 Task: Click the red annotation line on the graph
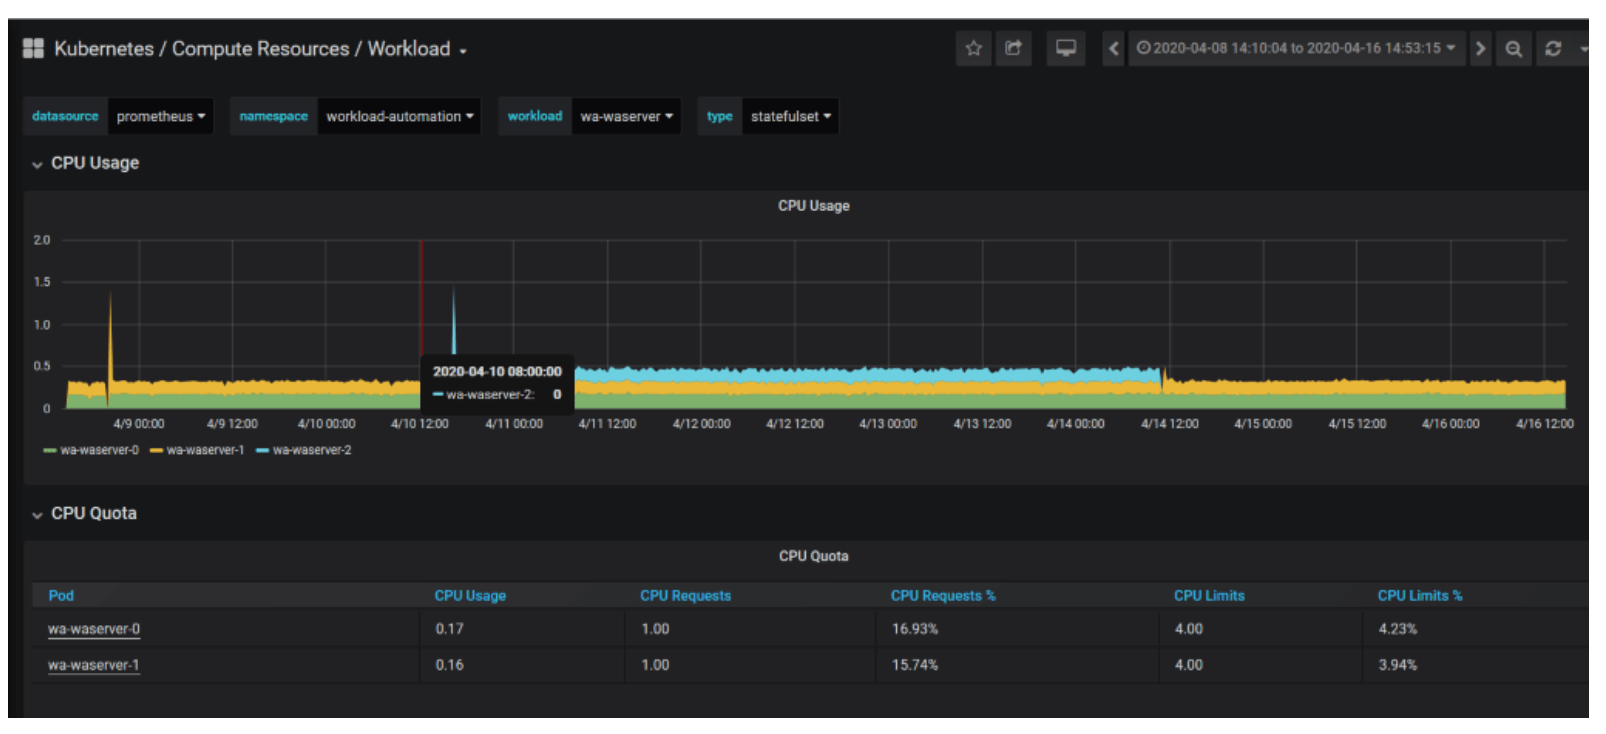(x=421, y=300)
